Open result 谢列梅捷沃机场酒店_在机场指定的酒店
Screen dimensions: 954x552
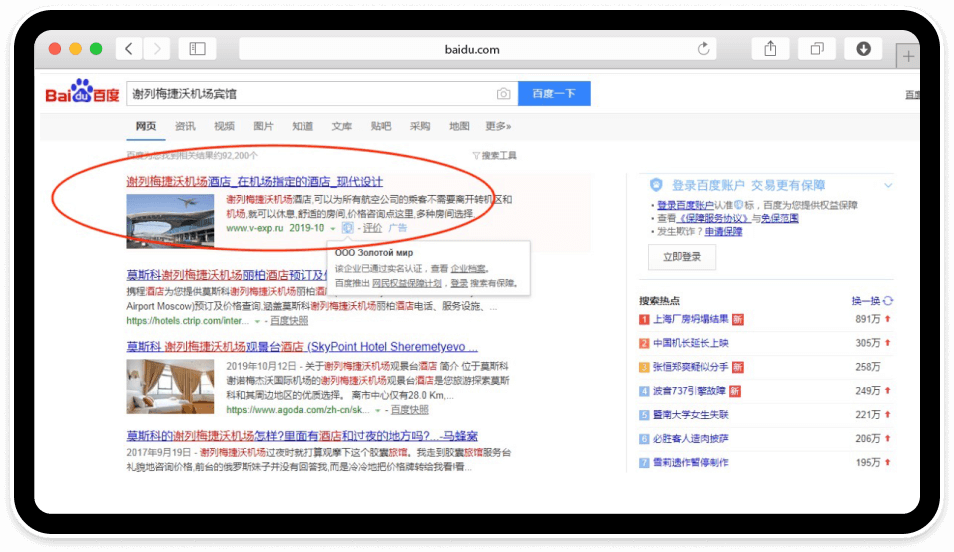pyautogui.click(x=254, y=181)
